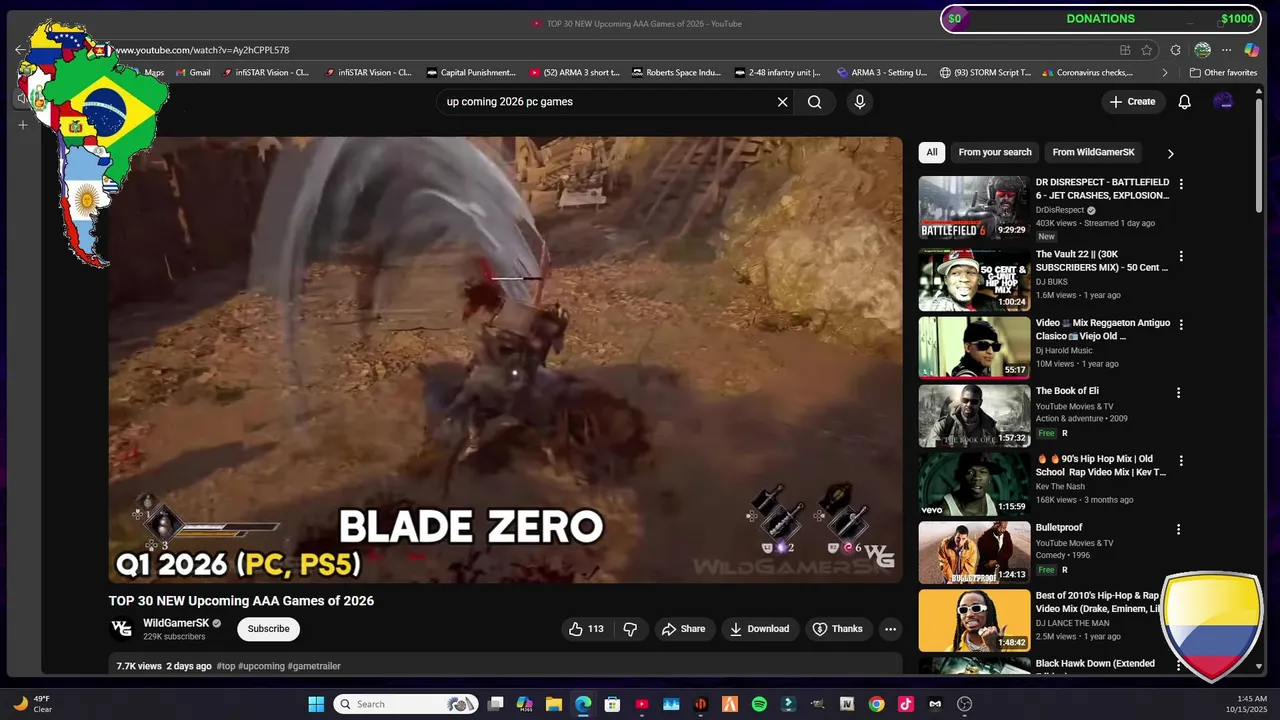Select the All filter chip

pyautogui.click(x=932, y=152)
